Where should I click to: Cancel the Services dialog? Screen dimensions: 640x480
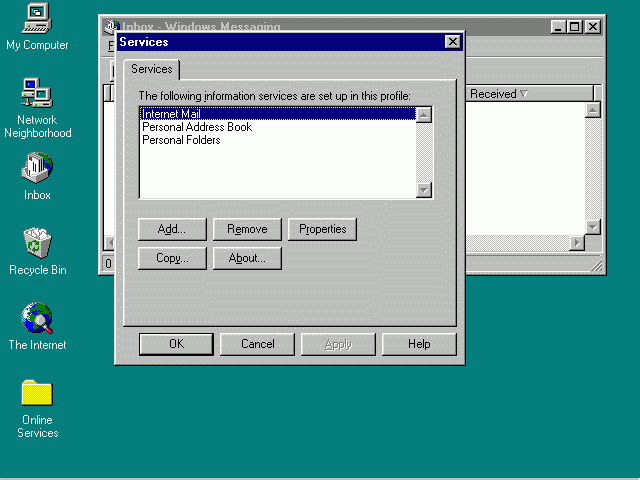click(x=257, y=344)
